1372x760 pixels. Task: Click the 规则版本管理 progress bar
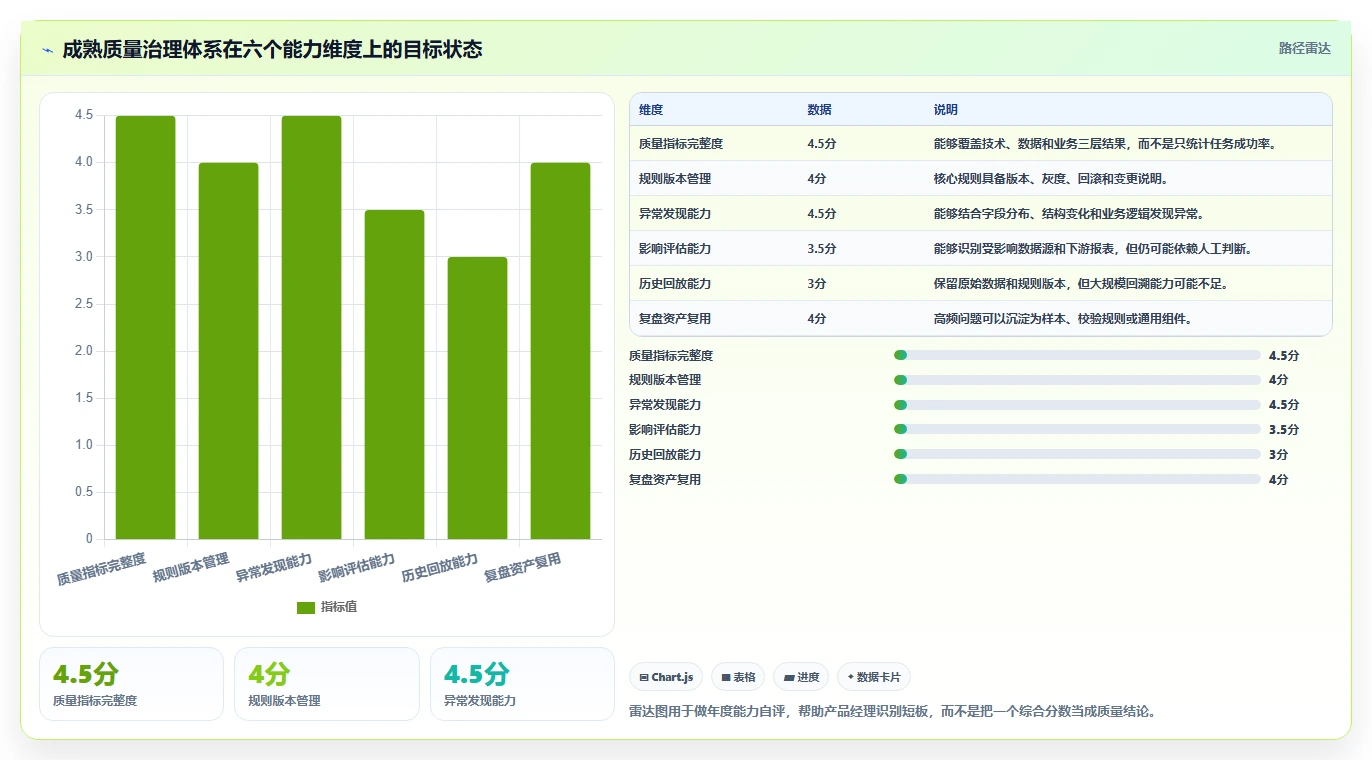(1077, 380)
